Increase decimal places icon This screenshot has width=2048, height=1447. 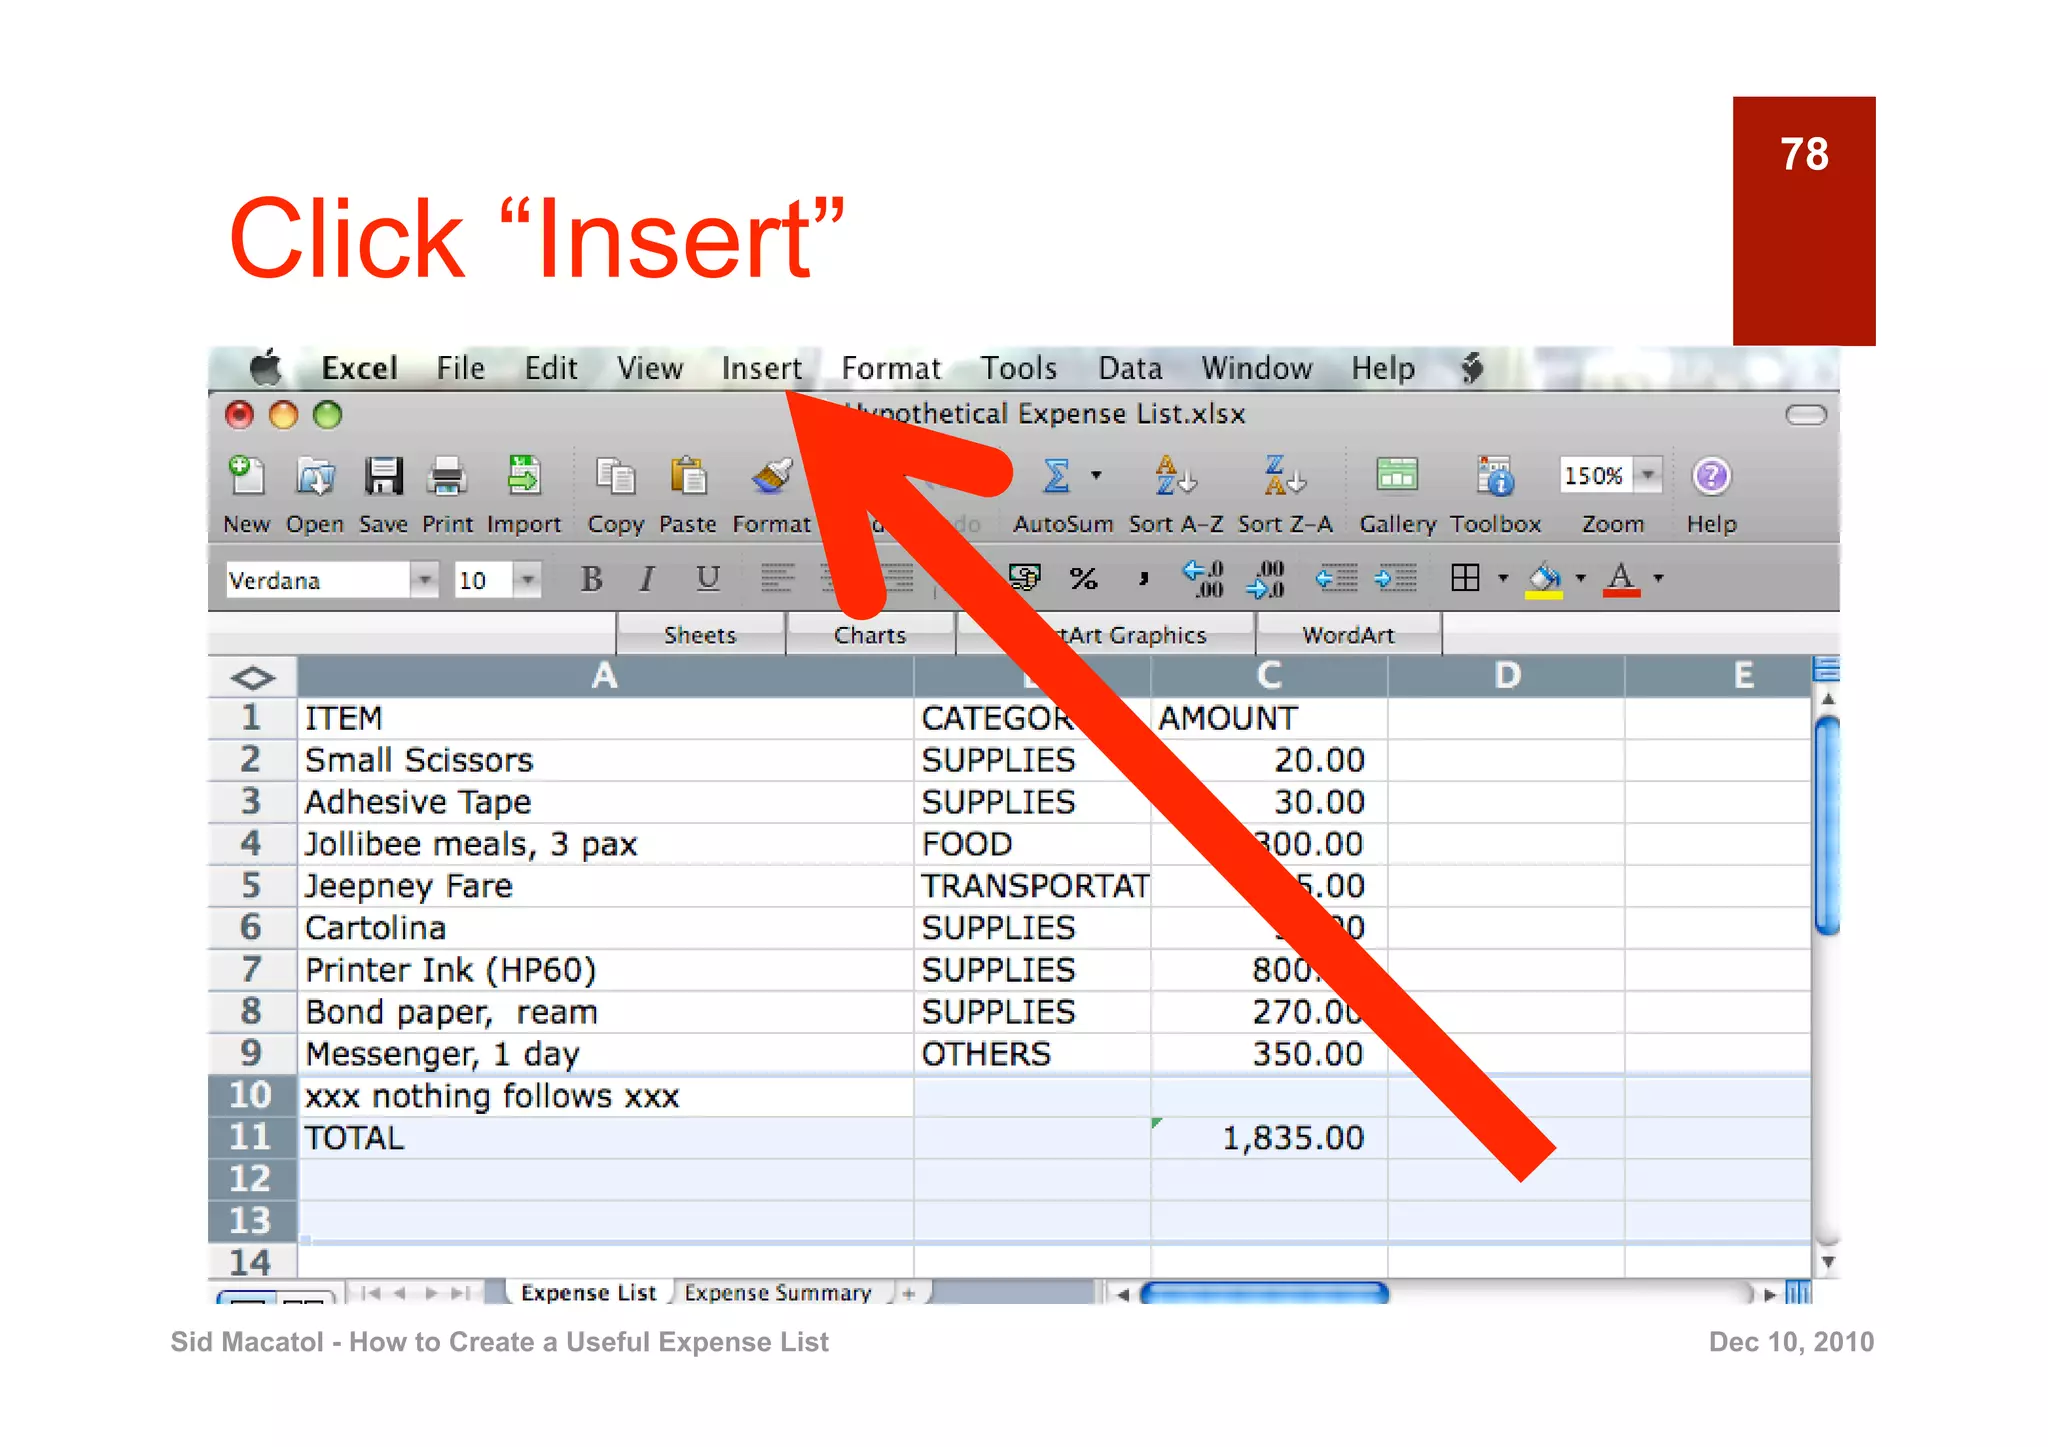1203,578
